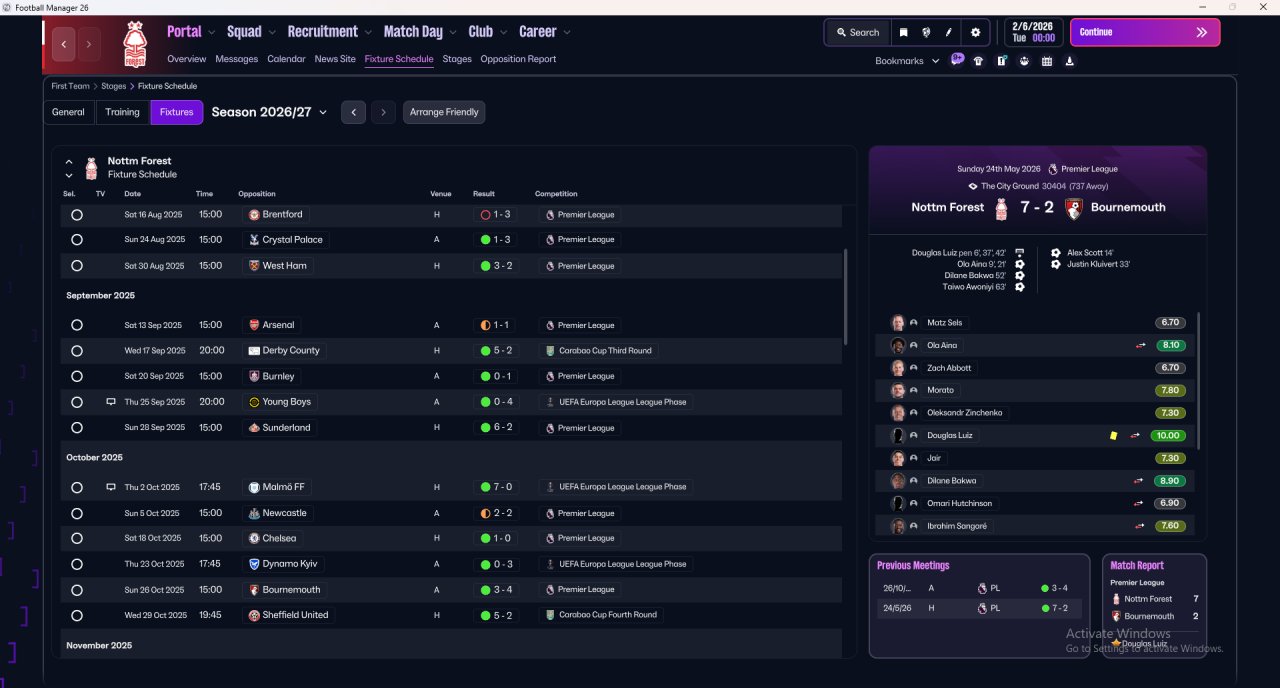This screenshot has width=1280, height=688.
Task: Click Brentford club badge in fixtures list
Action: coord(254,214)
